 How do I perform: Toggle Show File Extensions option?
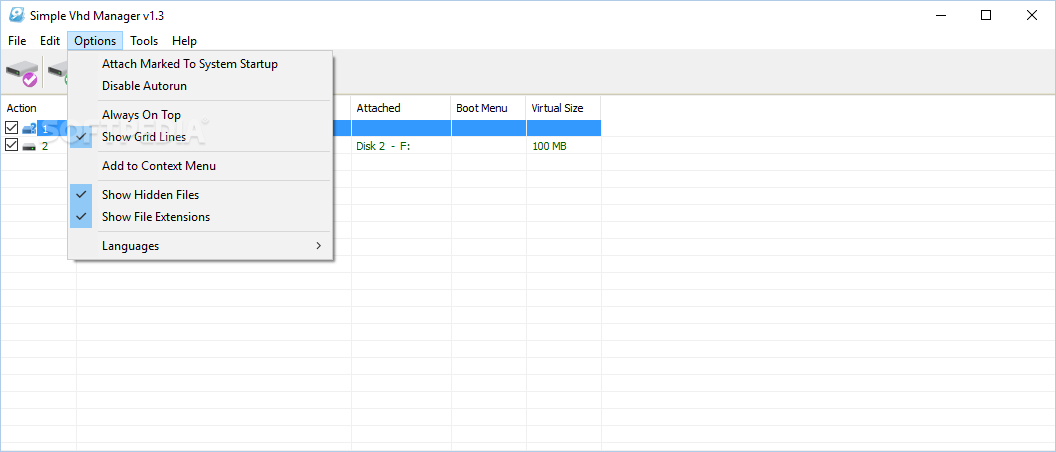click(200, 217)
